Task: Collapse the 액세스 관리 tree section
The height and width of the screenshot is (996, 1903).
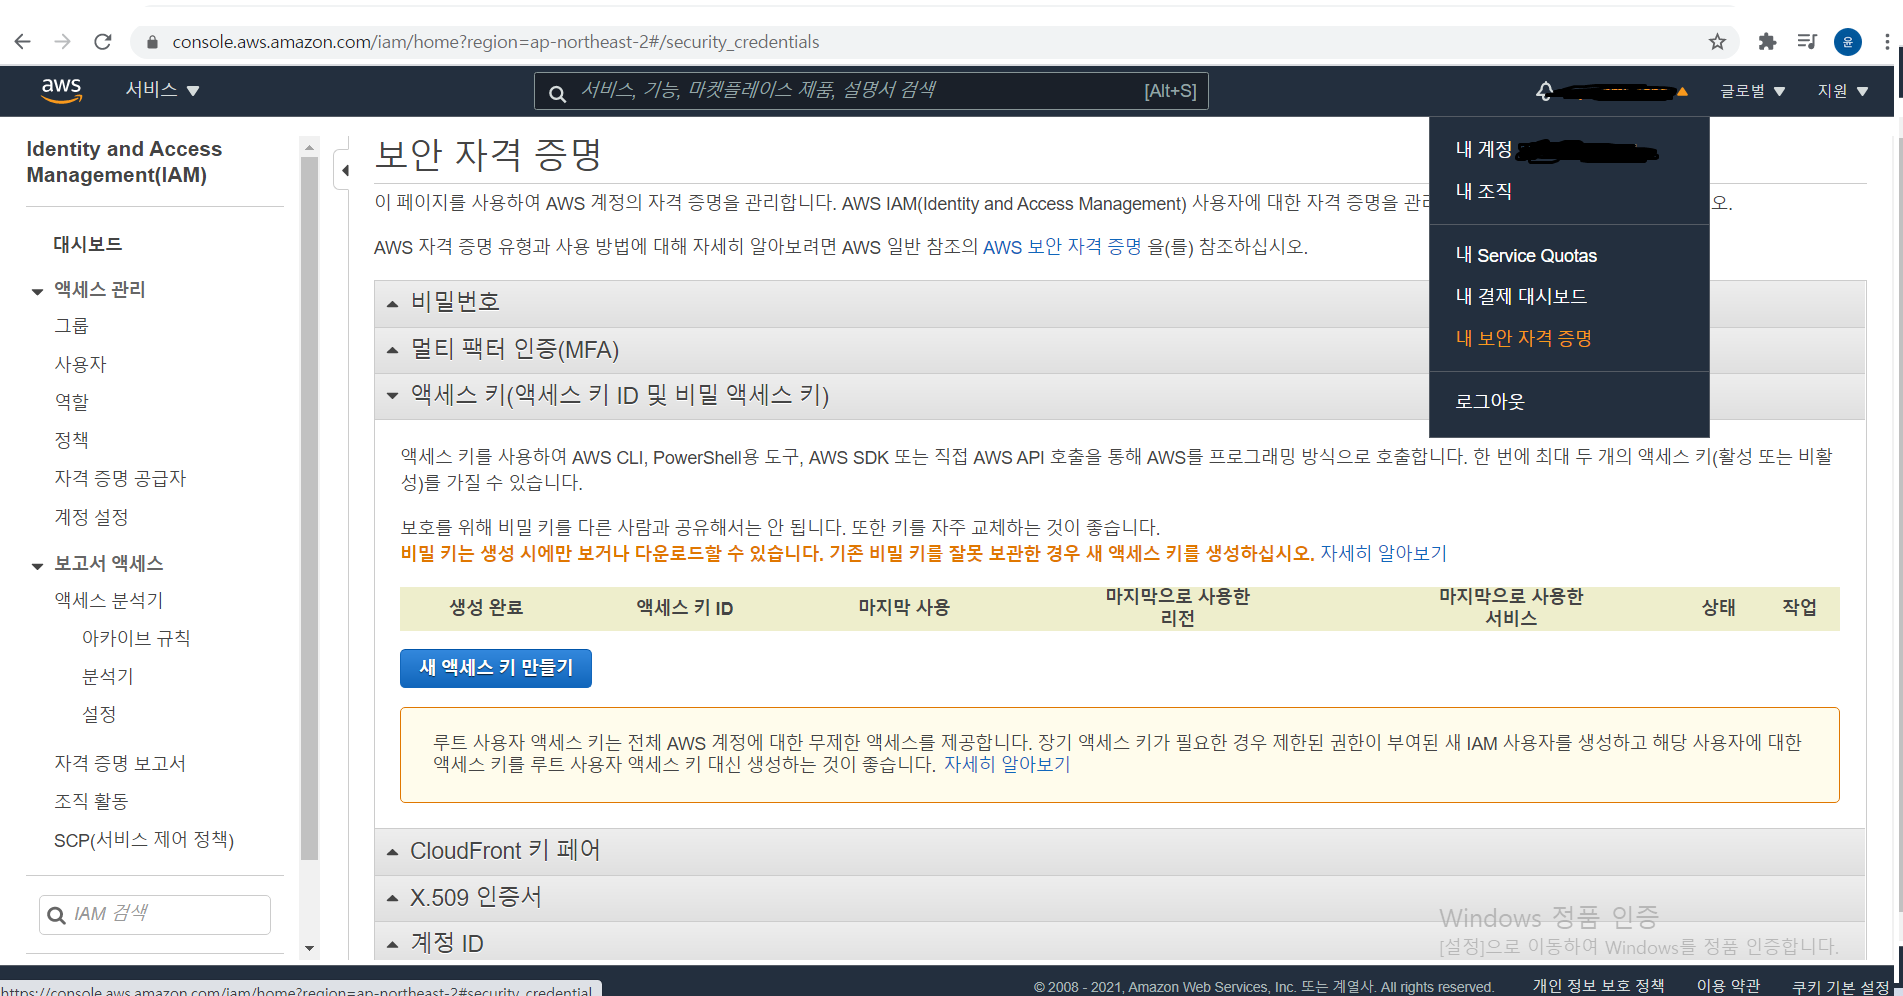Action: tap(37, 291)
